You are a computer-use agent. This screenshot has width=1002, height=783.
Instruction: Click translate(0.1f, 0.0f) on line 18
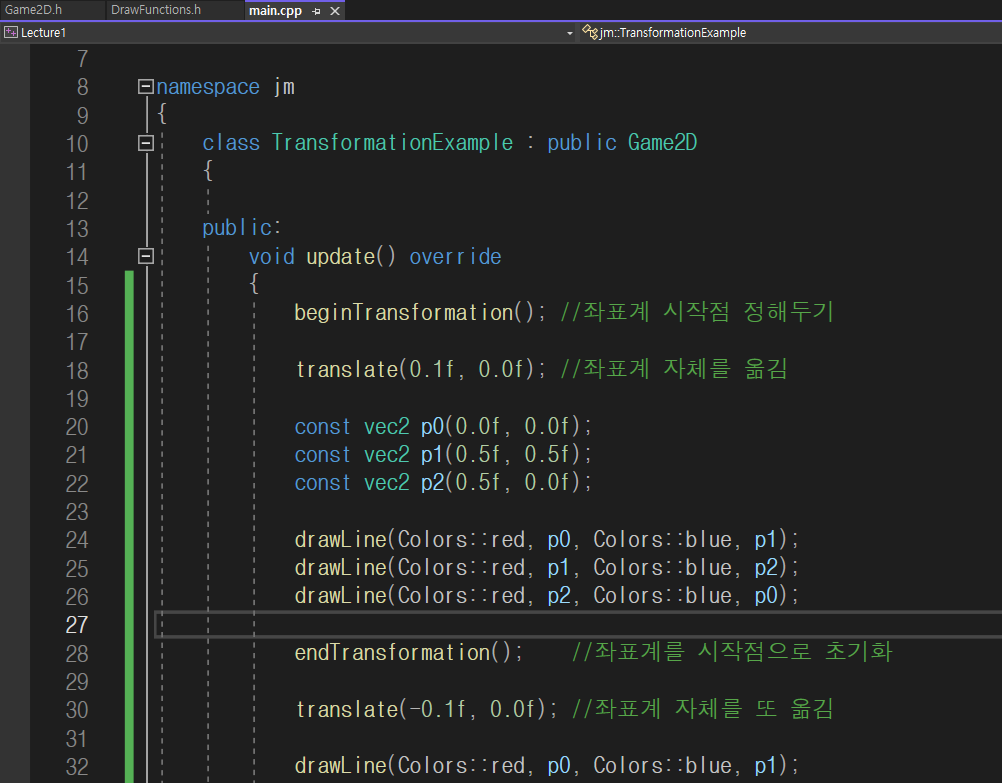pos(420,369)
